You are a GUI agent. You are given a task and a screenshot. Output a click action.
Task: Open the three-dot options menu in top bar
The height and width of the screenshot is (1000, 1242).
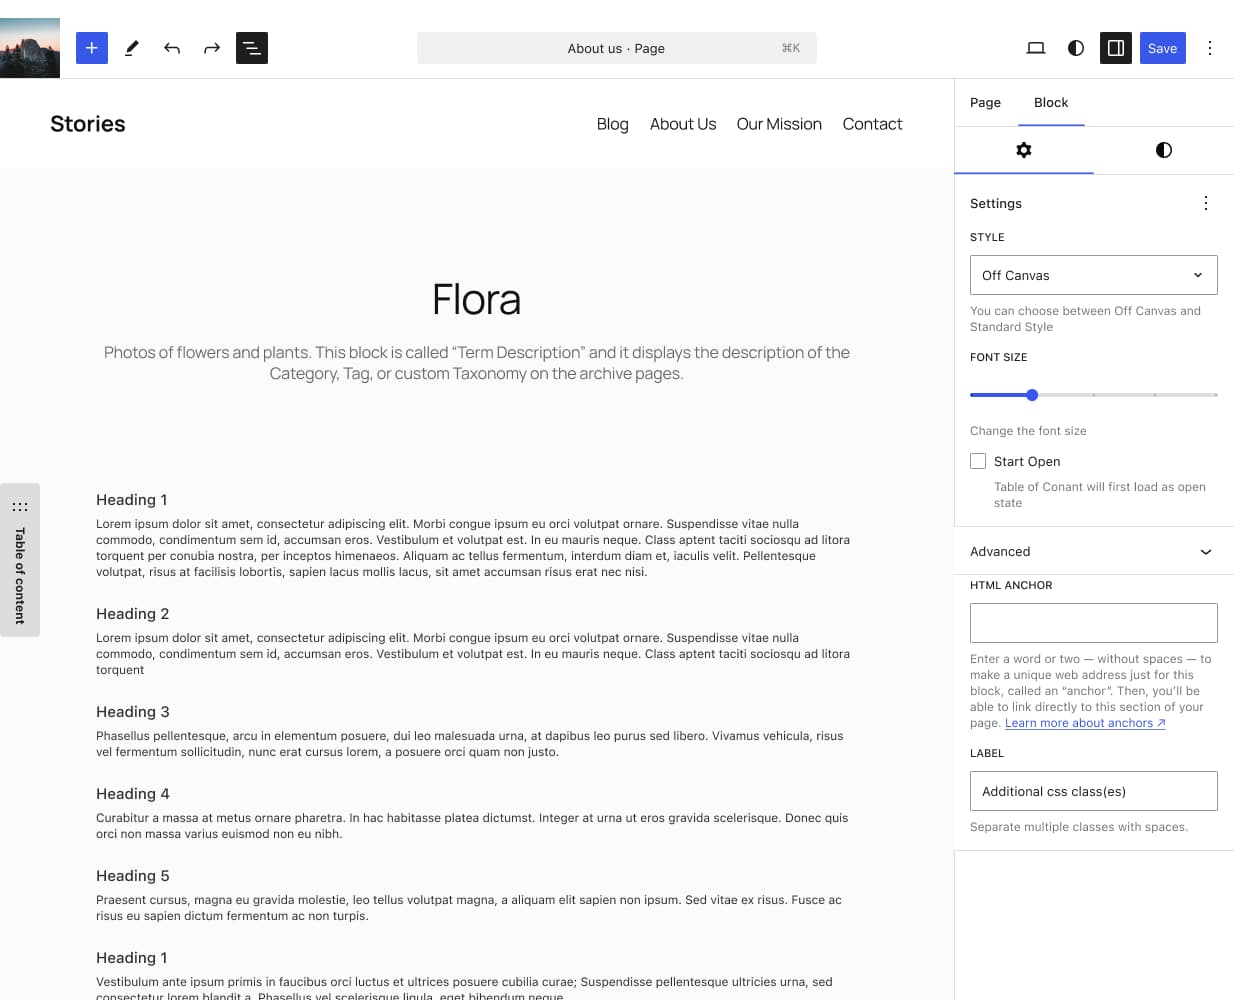coord(1210,48)
